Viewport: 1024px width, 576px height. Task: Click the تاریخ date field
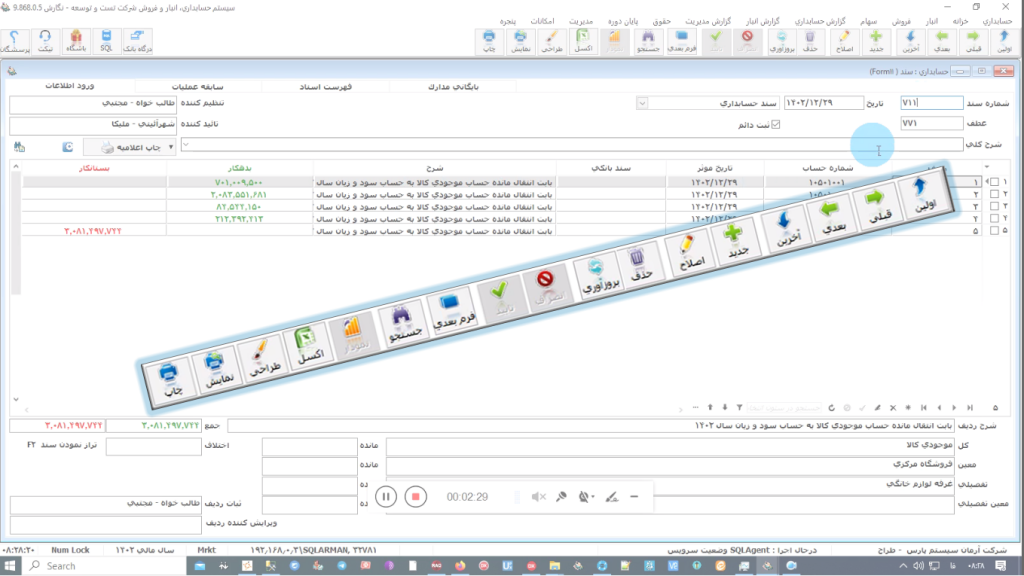click(824, 103)
